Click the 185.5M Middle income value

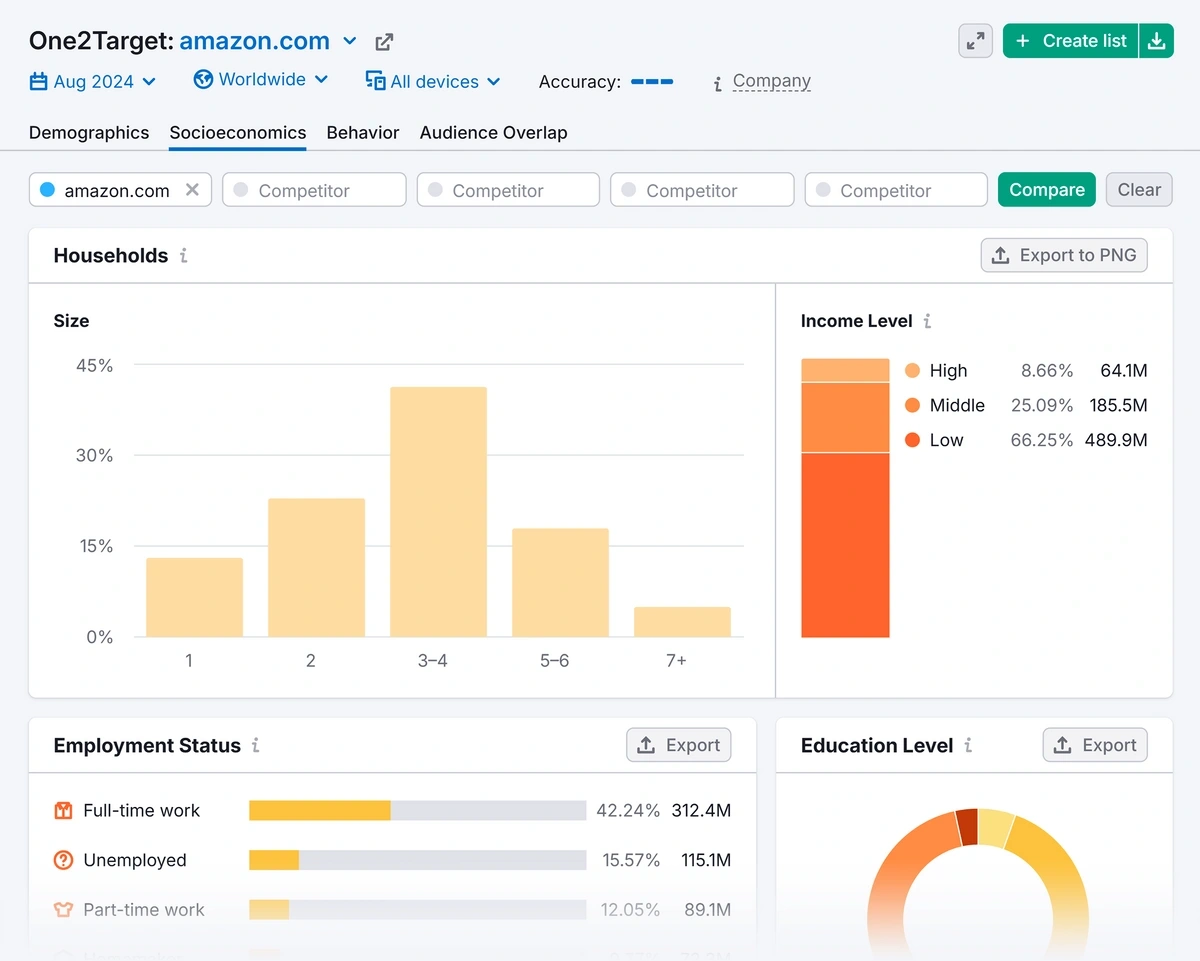coord(1118,405)
